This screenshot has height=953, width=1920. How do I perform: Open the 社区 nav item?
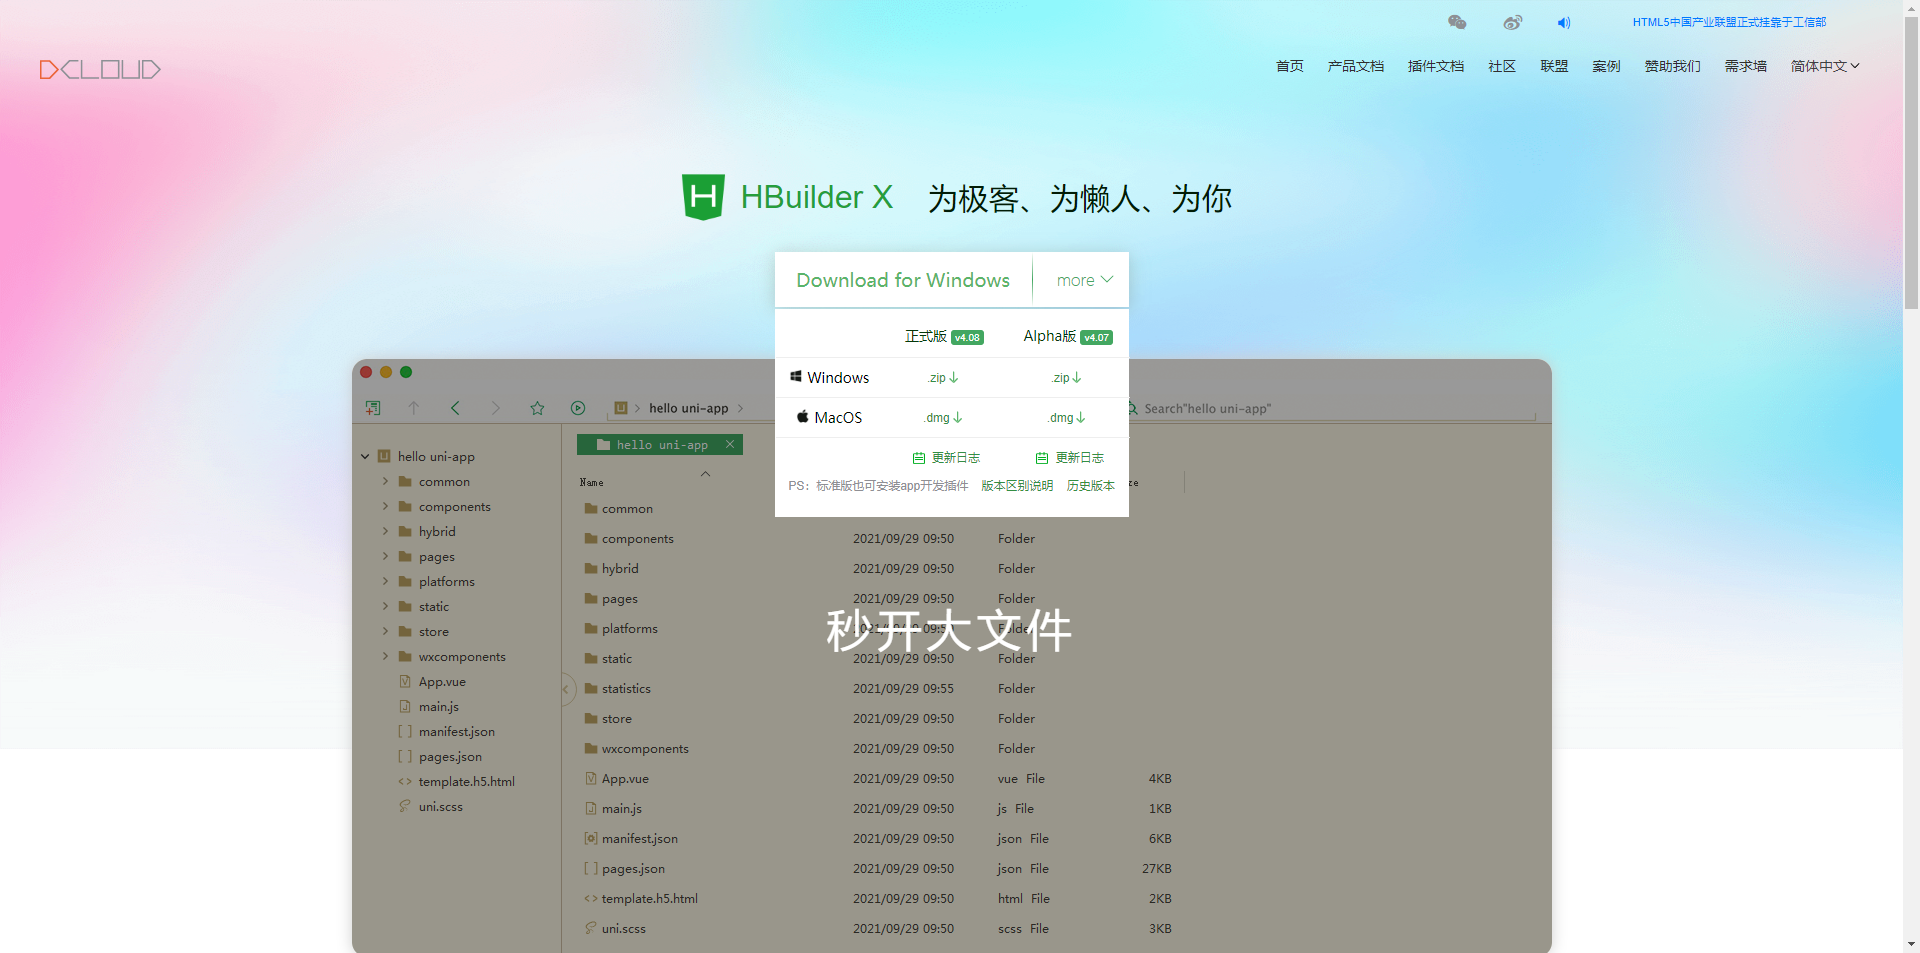tap(1502, 66)
